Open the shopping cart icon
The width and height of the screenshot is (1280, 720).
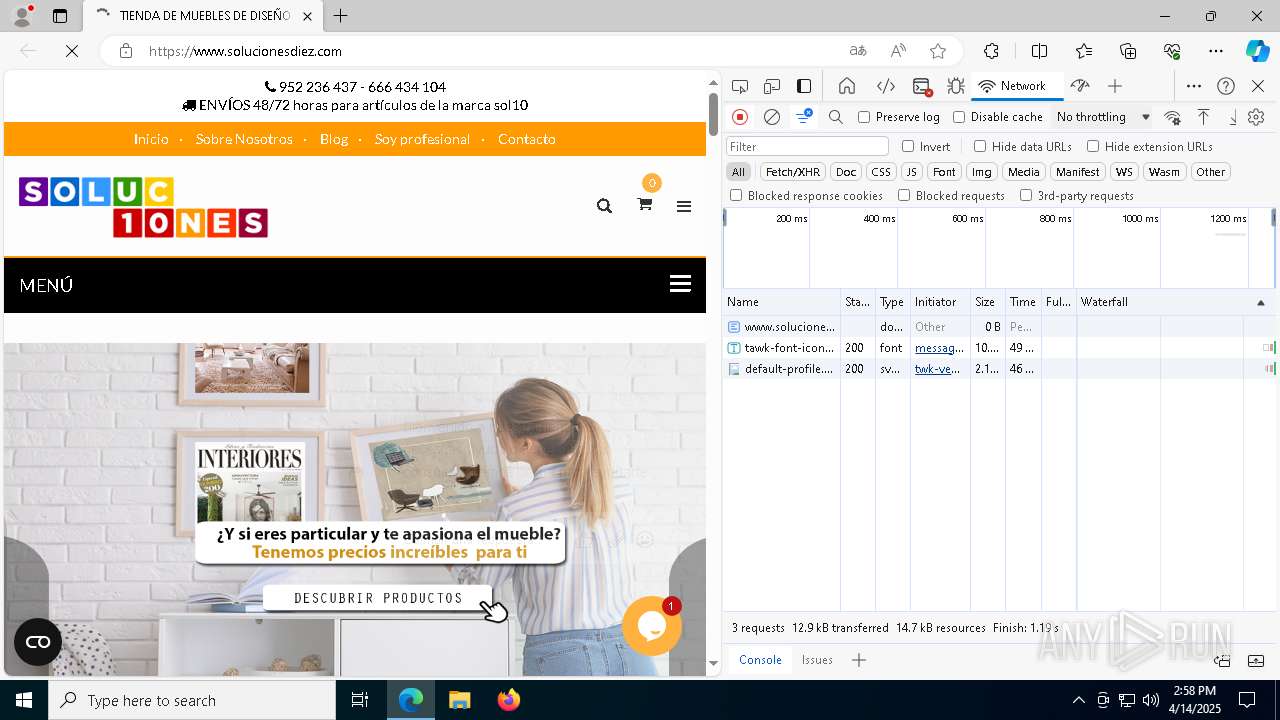point(645,204)
